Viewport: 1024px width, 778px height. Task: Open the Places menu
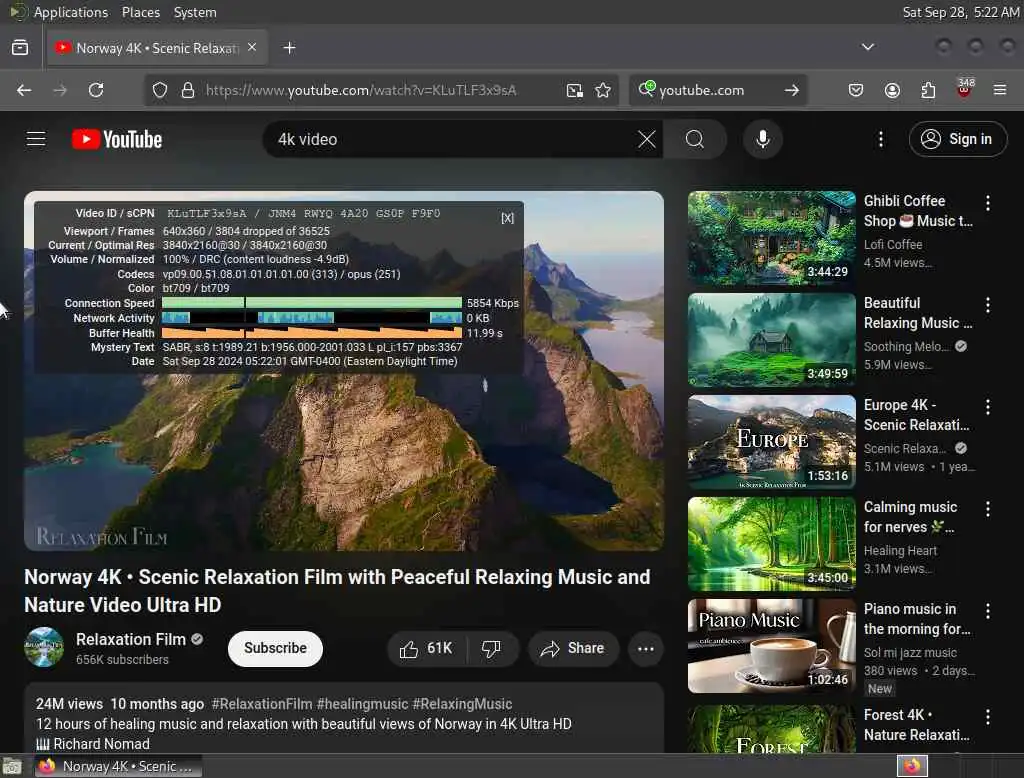pyautogui.click(x=141, y=12)
